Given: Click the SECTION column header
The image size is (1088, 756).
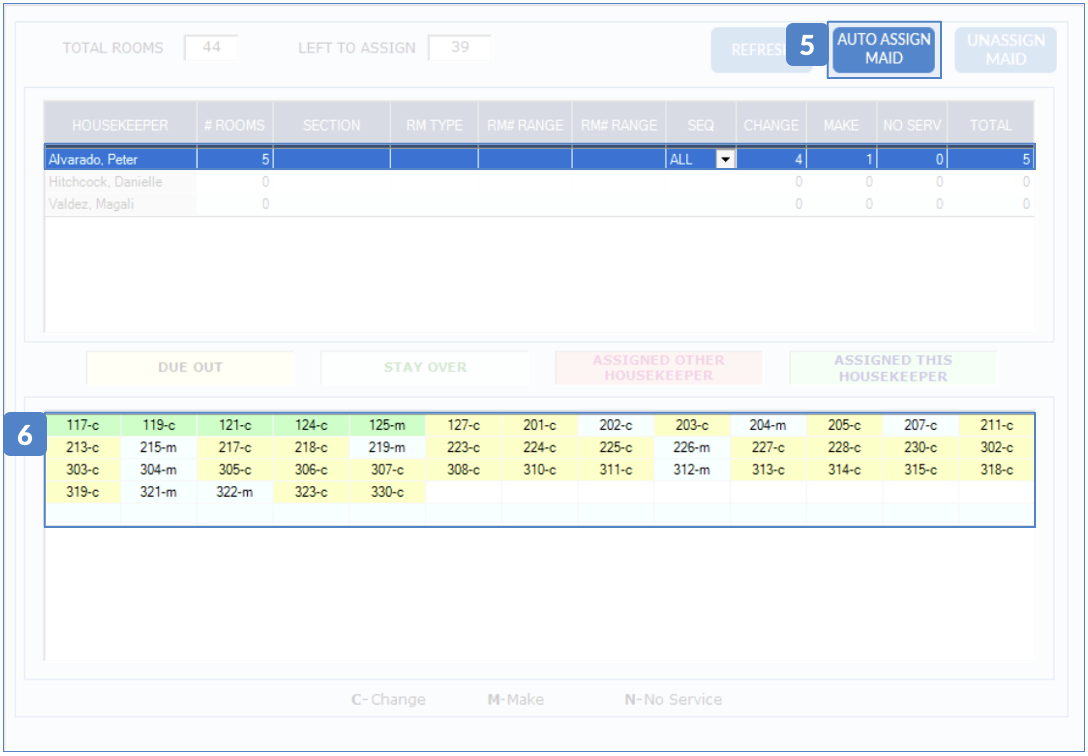Looking at the screenshot, I should pos(331,126).
